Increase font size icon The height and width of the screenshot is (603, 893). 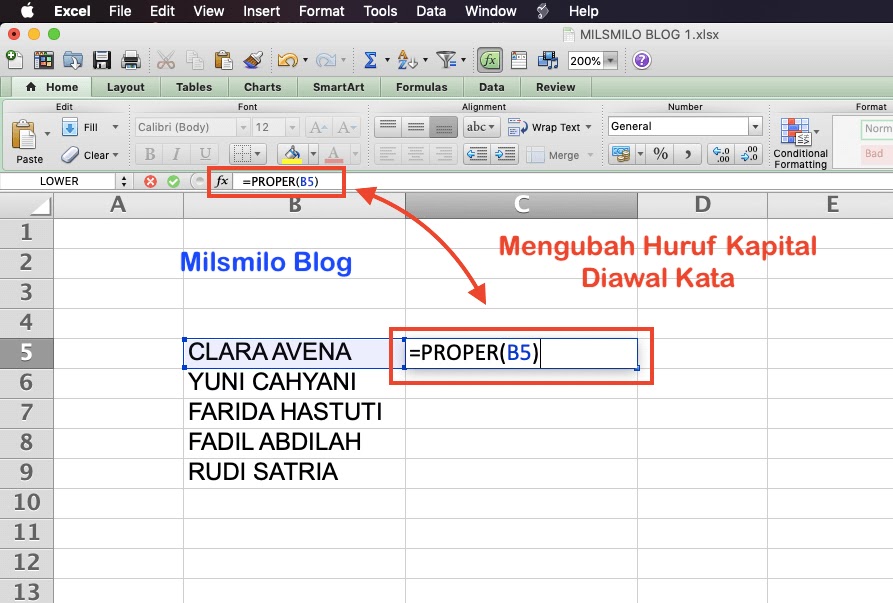318,127
